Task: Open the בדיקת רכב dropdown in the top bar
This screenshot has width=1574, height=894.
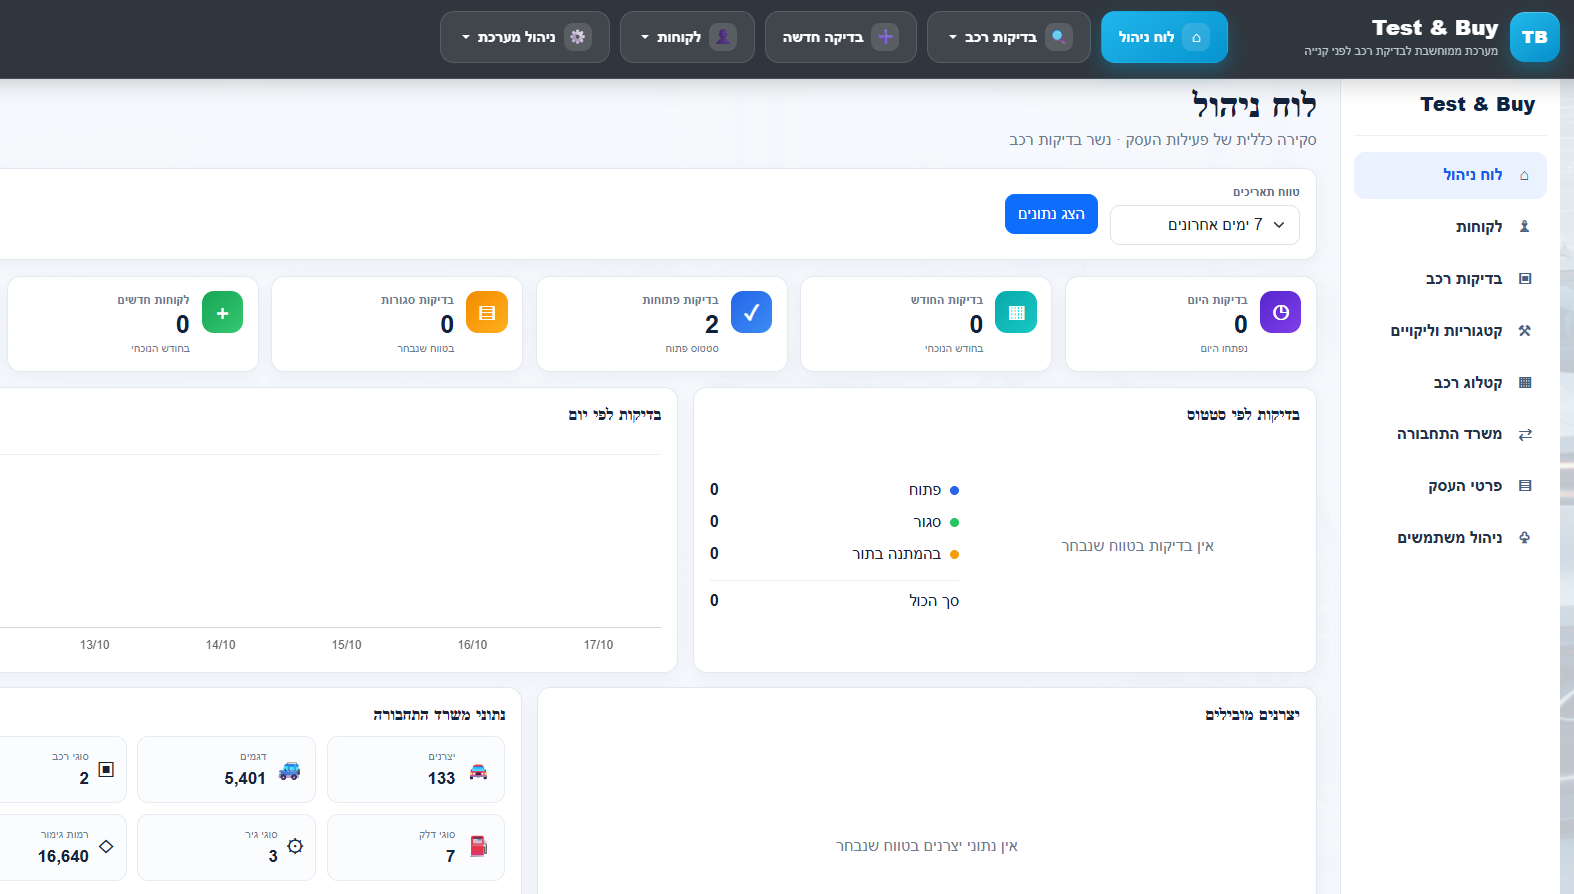Action: (1008, 37)
